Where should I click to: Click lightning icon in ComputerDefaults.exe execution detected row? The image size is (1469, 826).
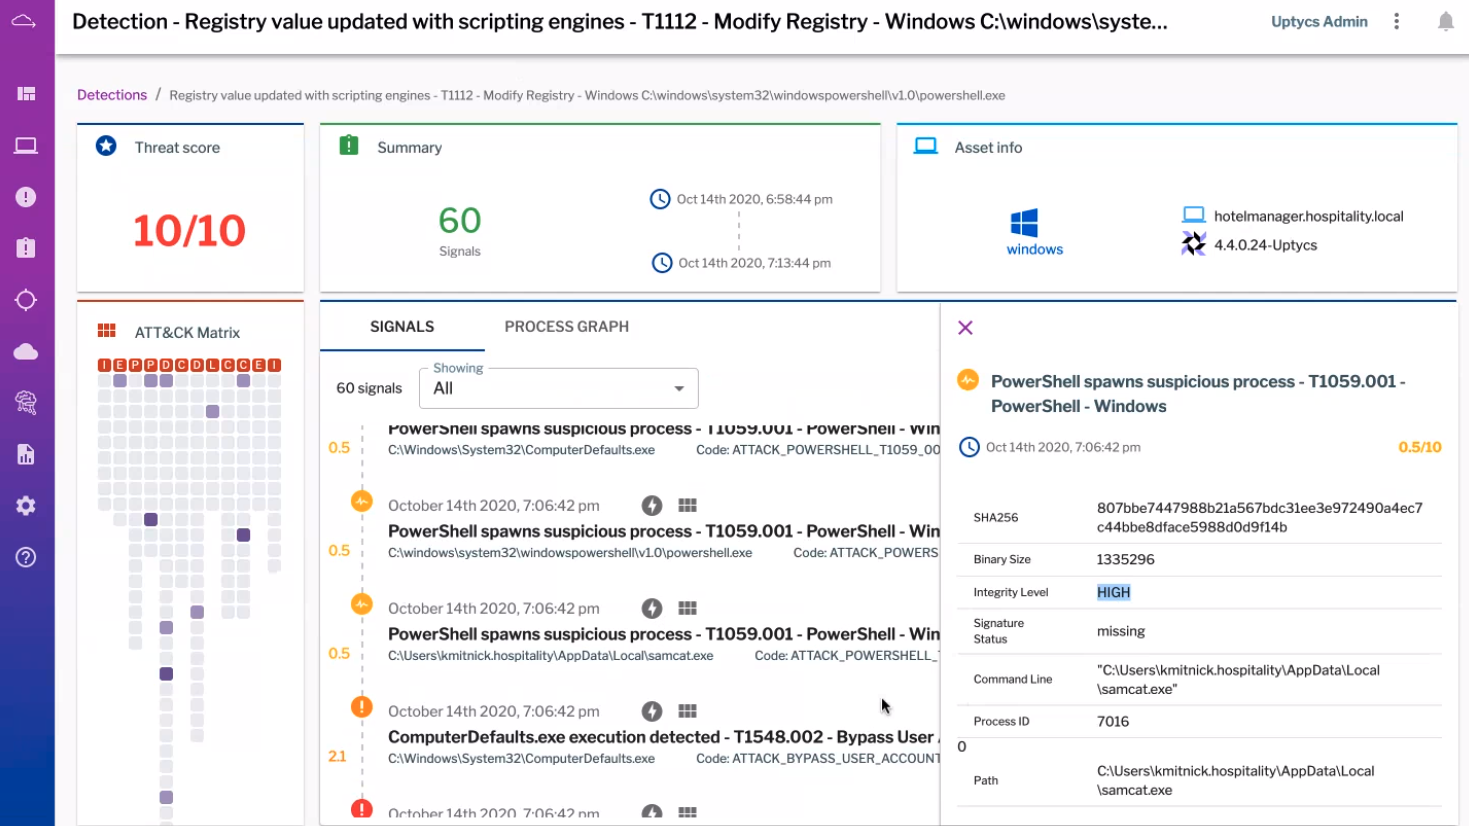pyautogui.click(x=652, y=711)
